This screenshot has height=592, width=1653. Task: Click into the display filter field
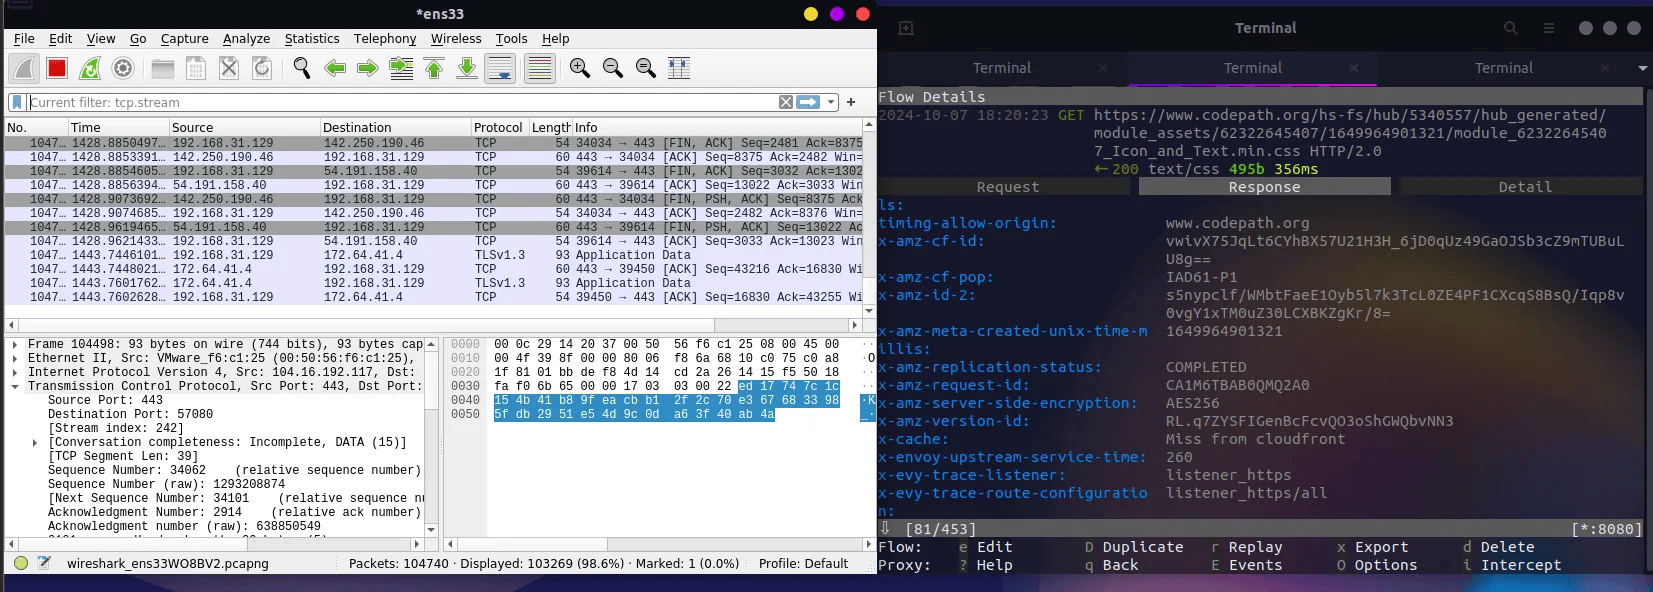point(402,102)
